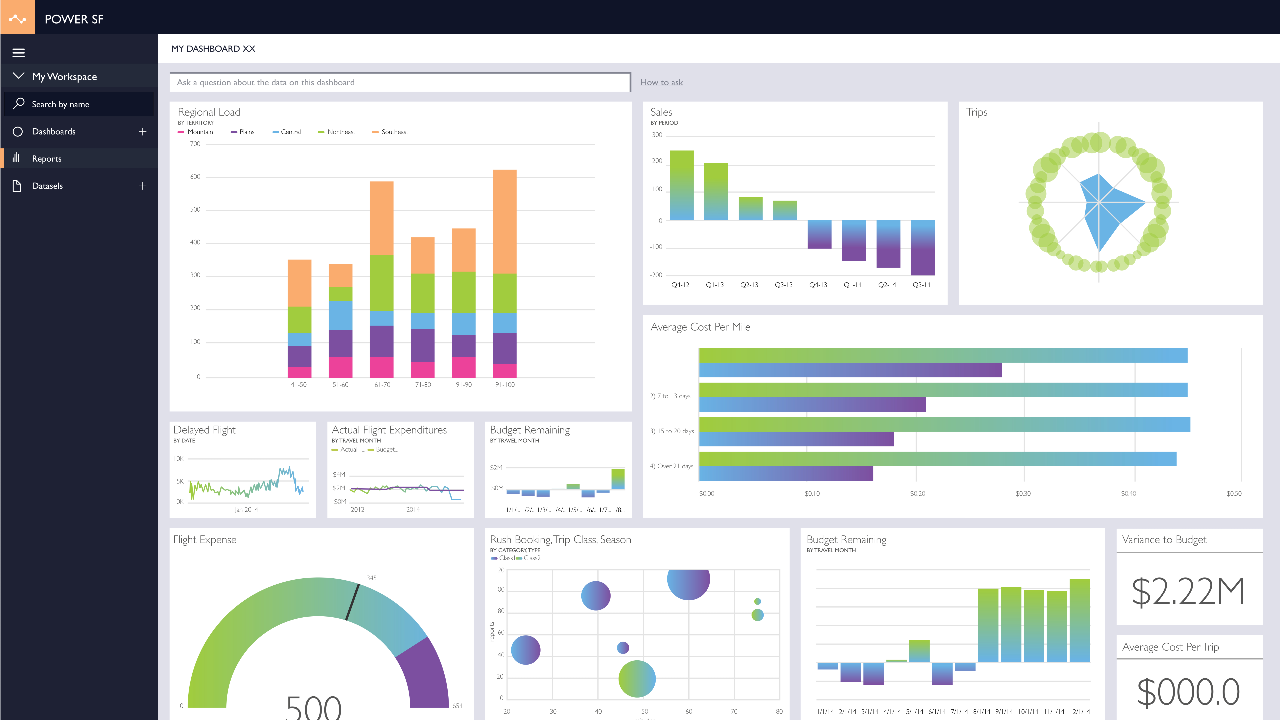Select the Average Cost Per Mile title
This screenshot has width=1280, height=720.
click(x=700, y=327)
